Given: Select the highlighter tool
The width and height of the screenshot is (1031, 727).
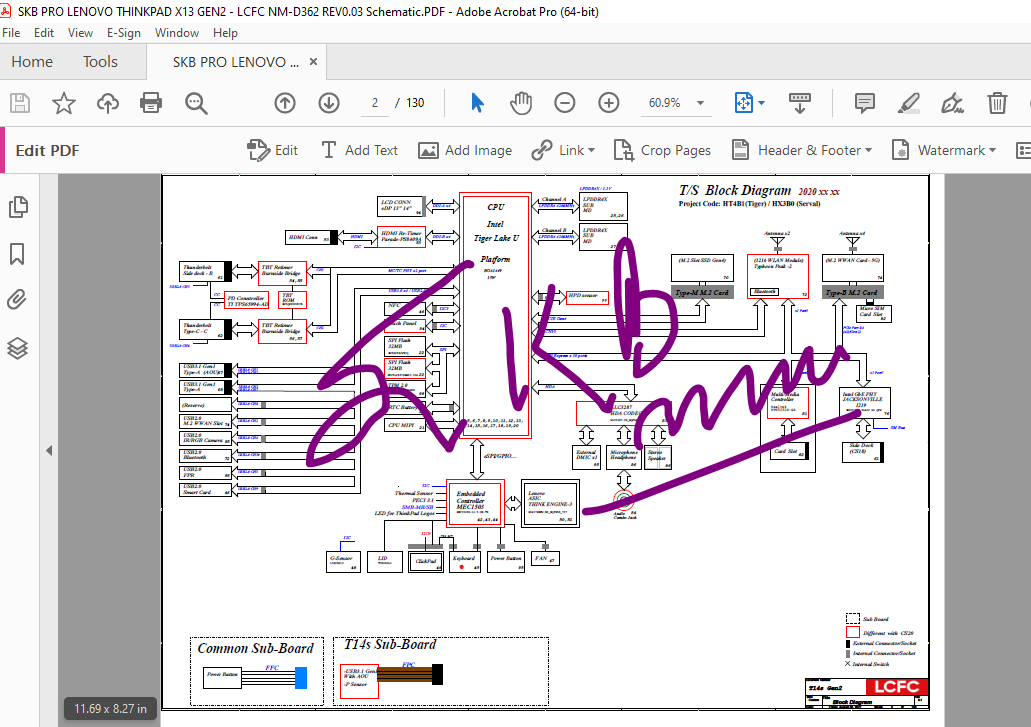Looking at the screenshot, I should pyautogui.click(x=909, y=103).
